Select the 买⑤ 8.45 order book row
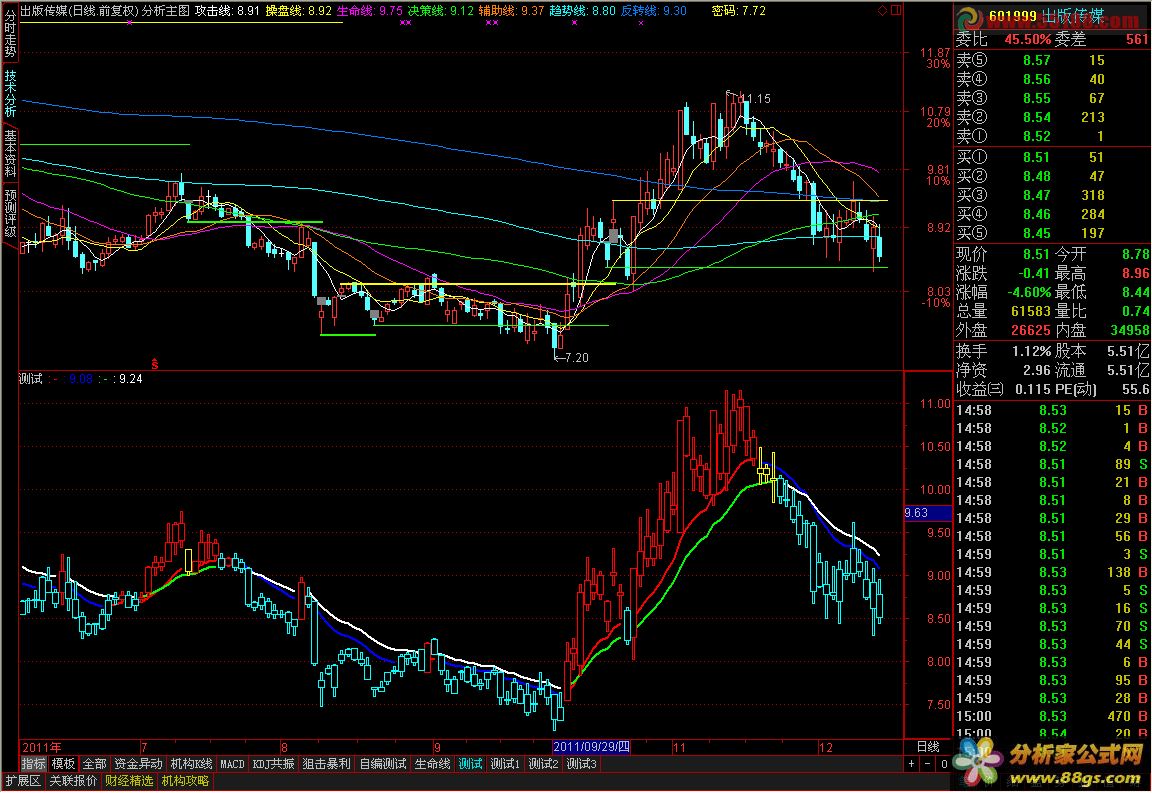This screenshot has width=1152, height=793. pyautogui.click(x=1052, y=234)
